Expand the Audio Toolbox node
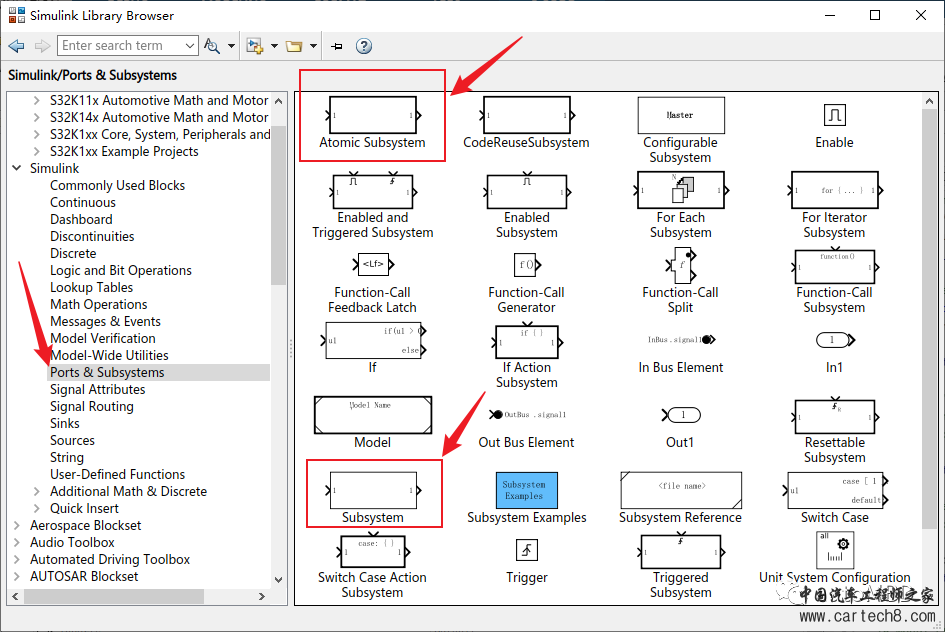This screenshot has height=632, width=945. pos(17,542)
